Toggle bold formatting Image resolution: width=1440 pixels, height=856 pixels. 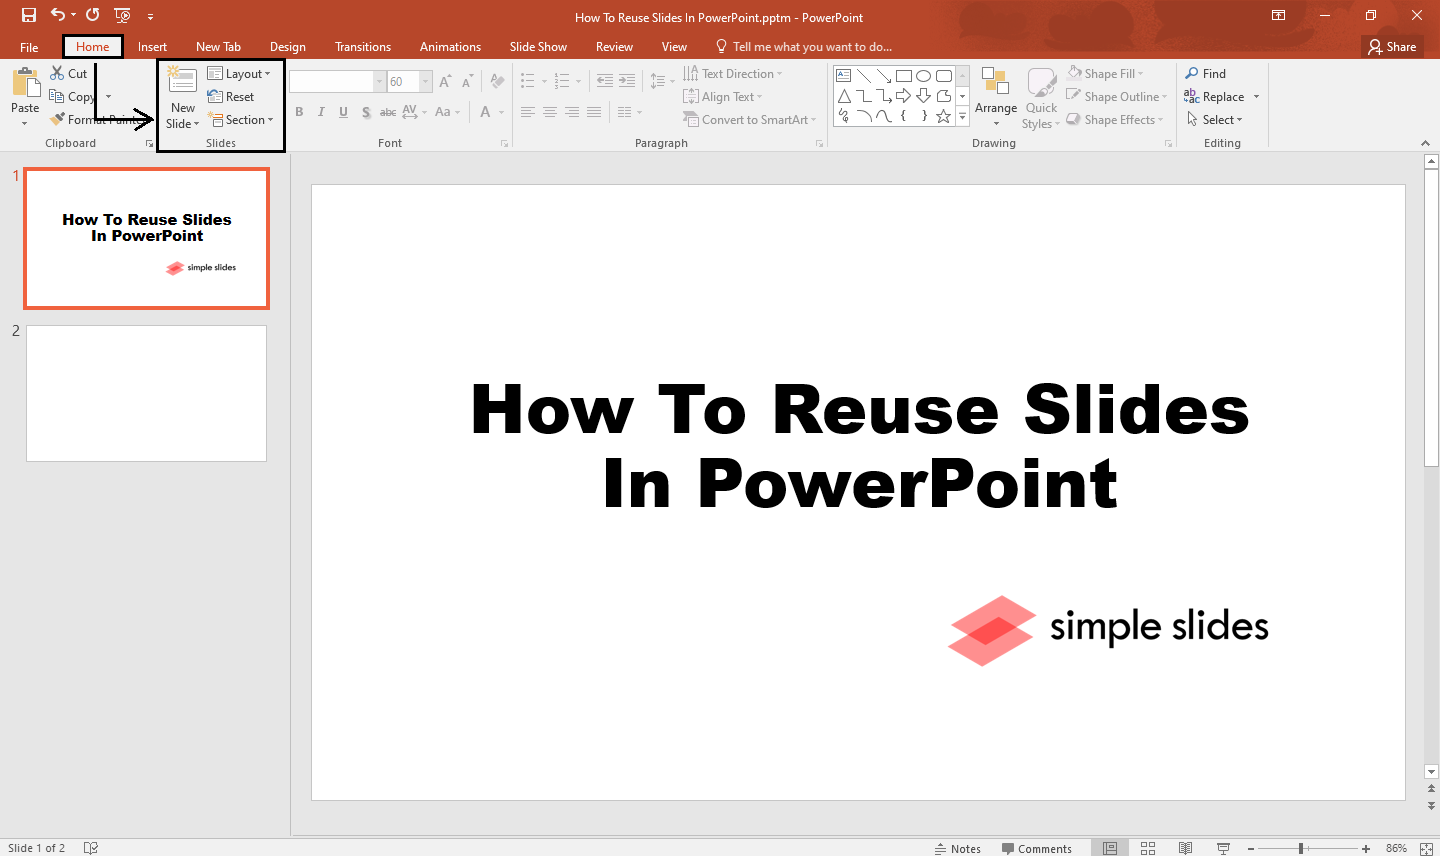[299, 112]
